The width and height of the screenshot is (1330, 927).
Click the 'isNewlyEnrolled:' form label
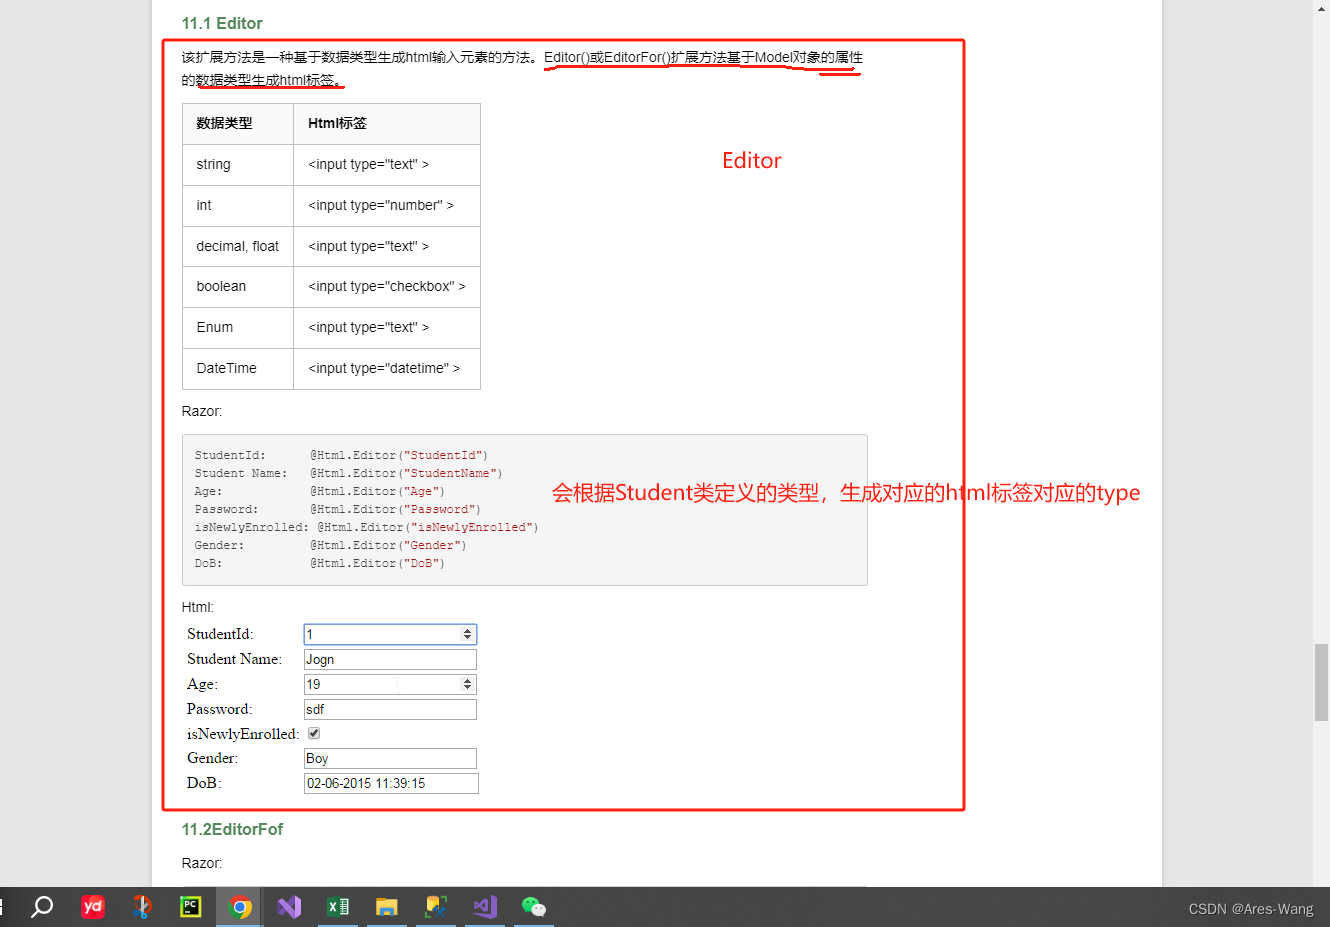[243, 734]
